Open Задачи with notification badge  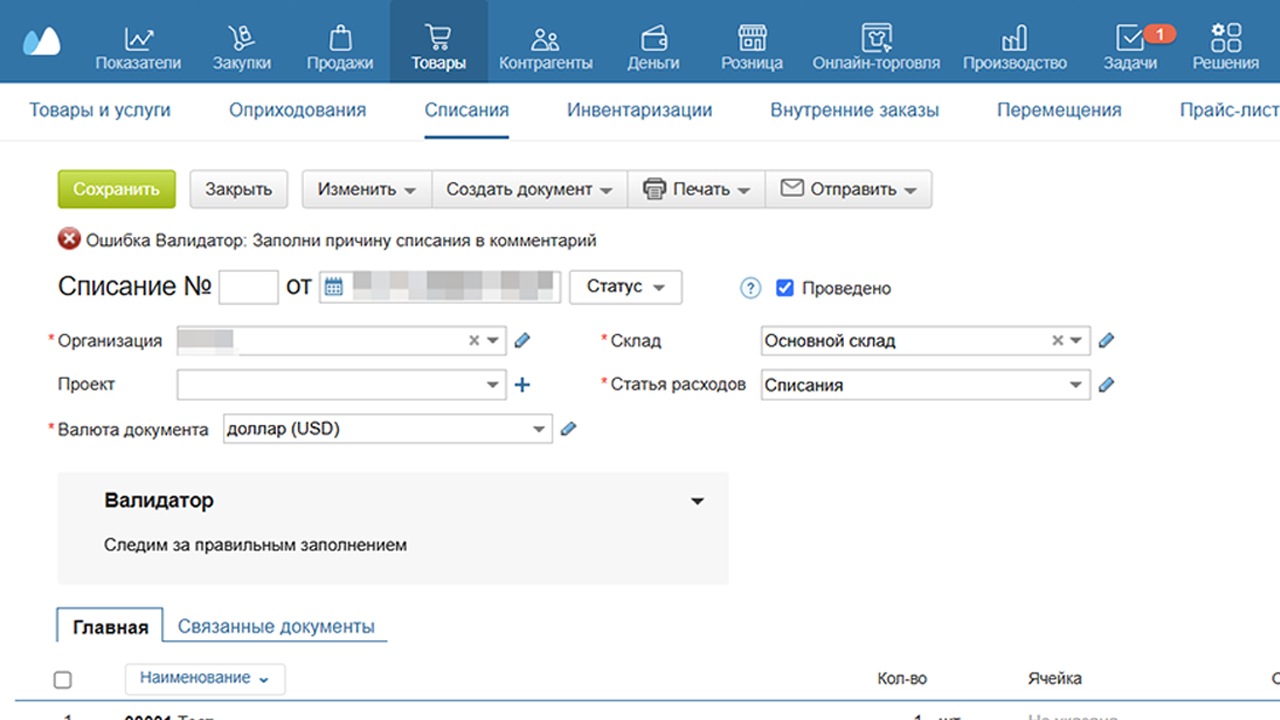click(1130, 40)
